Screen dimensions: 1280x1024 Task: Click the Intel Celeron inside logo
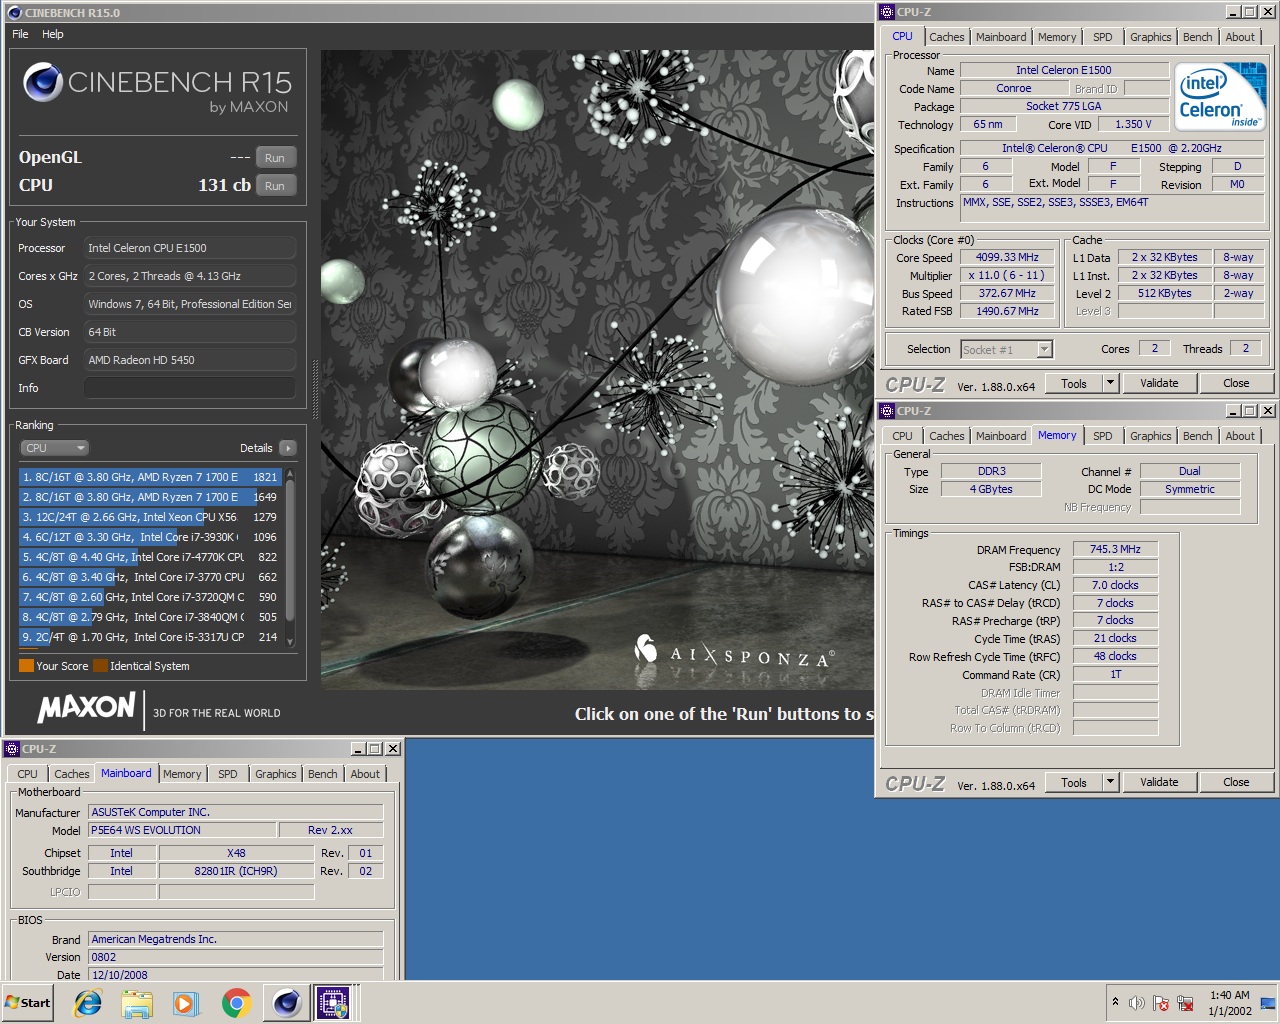1221,97
